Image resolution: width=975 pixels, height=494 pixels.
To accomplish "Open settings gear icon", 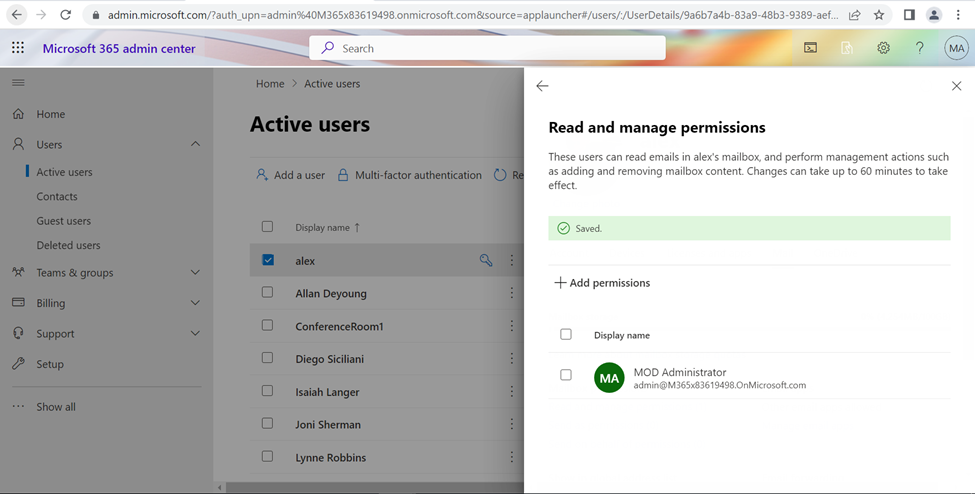I will pos(883,48).
